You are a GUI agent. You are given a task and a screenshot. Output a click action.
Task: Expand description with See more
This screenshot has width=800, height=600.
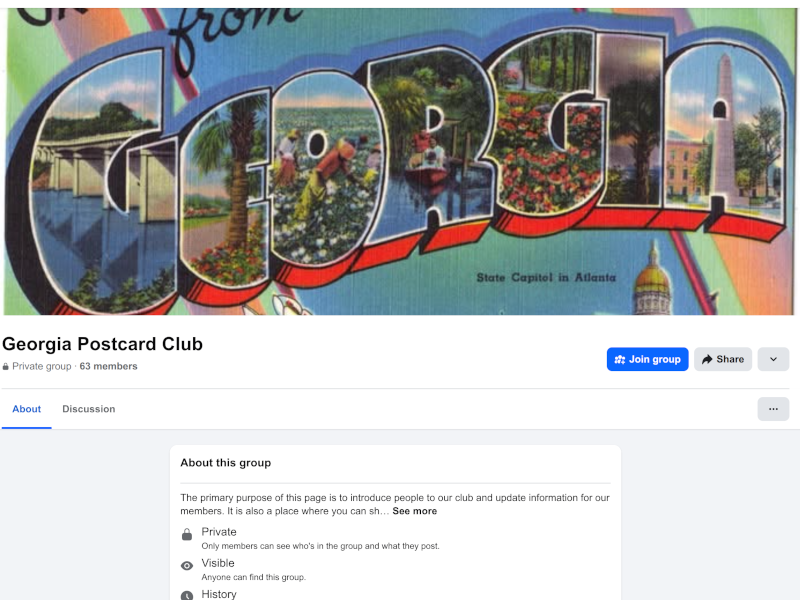click(x=414, y=511)
